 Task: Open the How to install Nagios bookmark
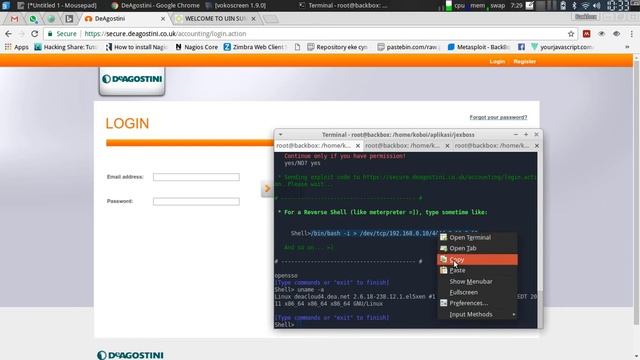click(137, 47)
